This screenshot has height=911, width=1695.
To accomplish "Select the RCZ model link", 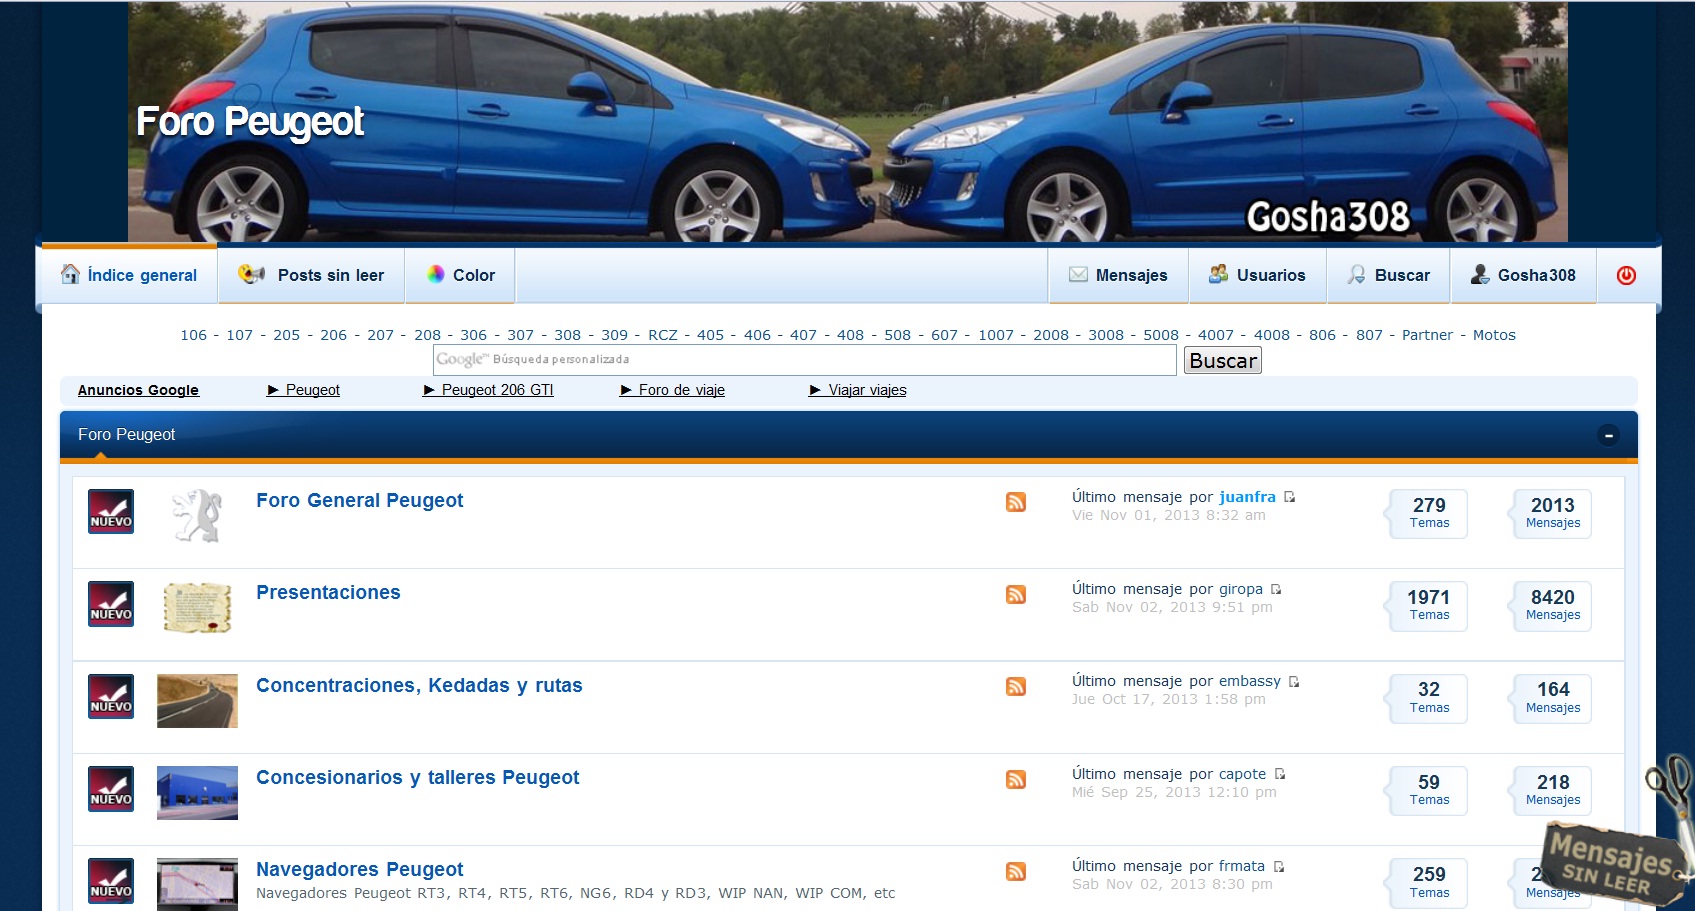I will [x=662, y=335].
